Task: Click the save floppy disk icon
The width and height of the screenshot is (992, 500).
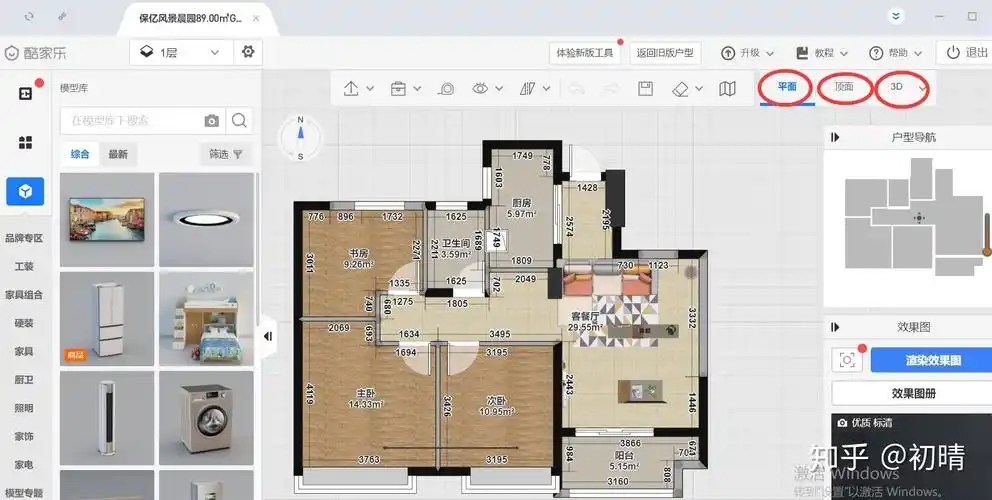Action: pyautogui.click(x=645, y=89)
